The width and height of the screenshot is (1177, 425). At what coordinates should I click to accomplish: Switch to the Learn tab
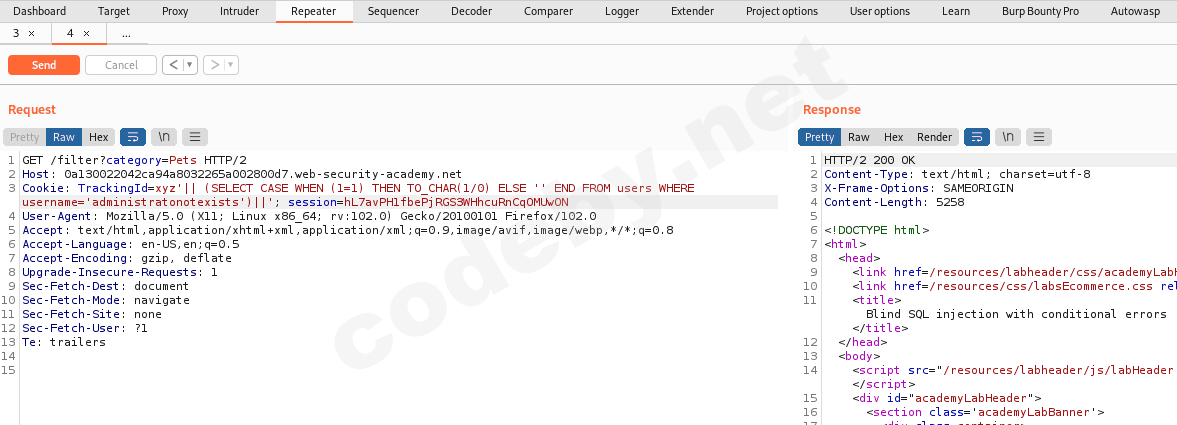coord(956,11)
